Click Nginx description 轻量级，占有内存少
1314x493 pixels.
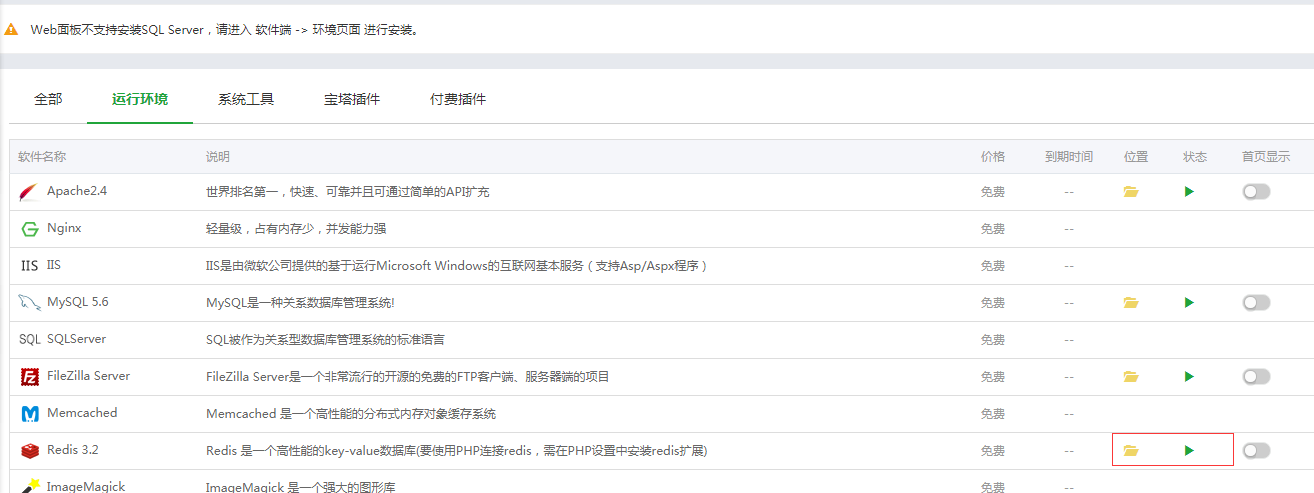(x=296, y=229)
